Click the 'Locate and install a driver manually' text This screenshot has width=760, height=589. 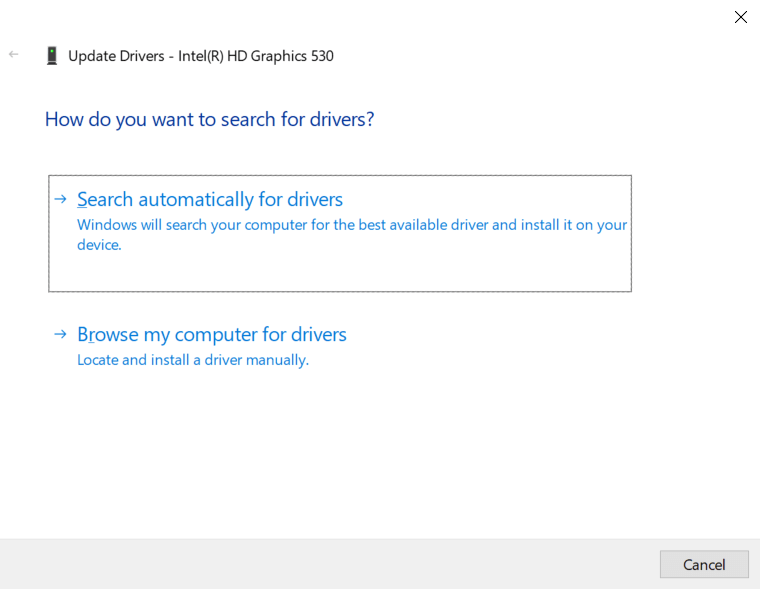click(x=193, y=360)
